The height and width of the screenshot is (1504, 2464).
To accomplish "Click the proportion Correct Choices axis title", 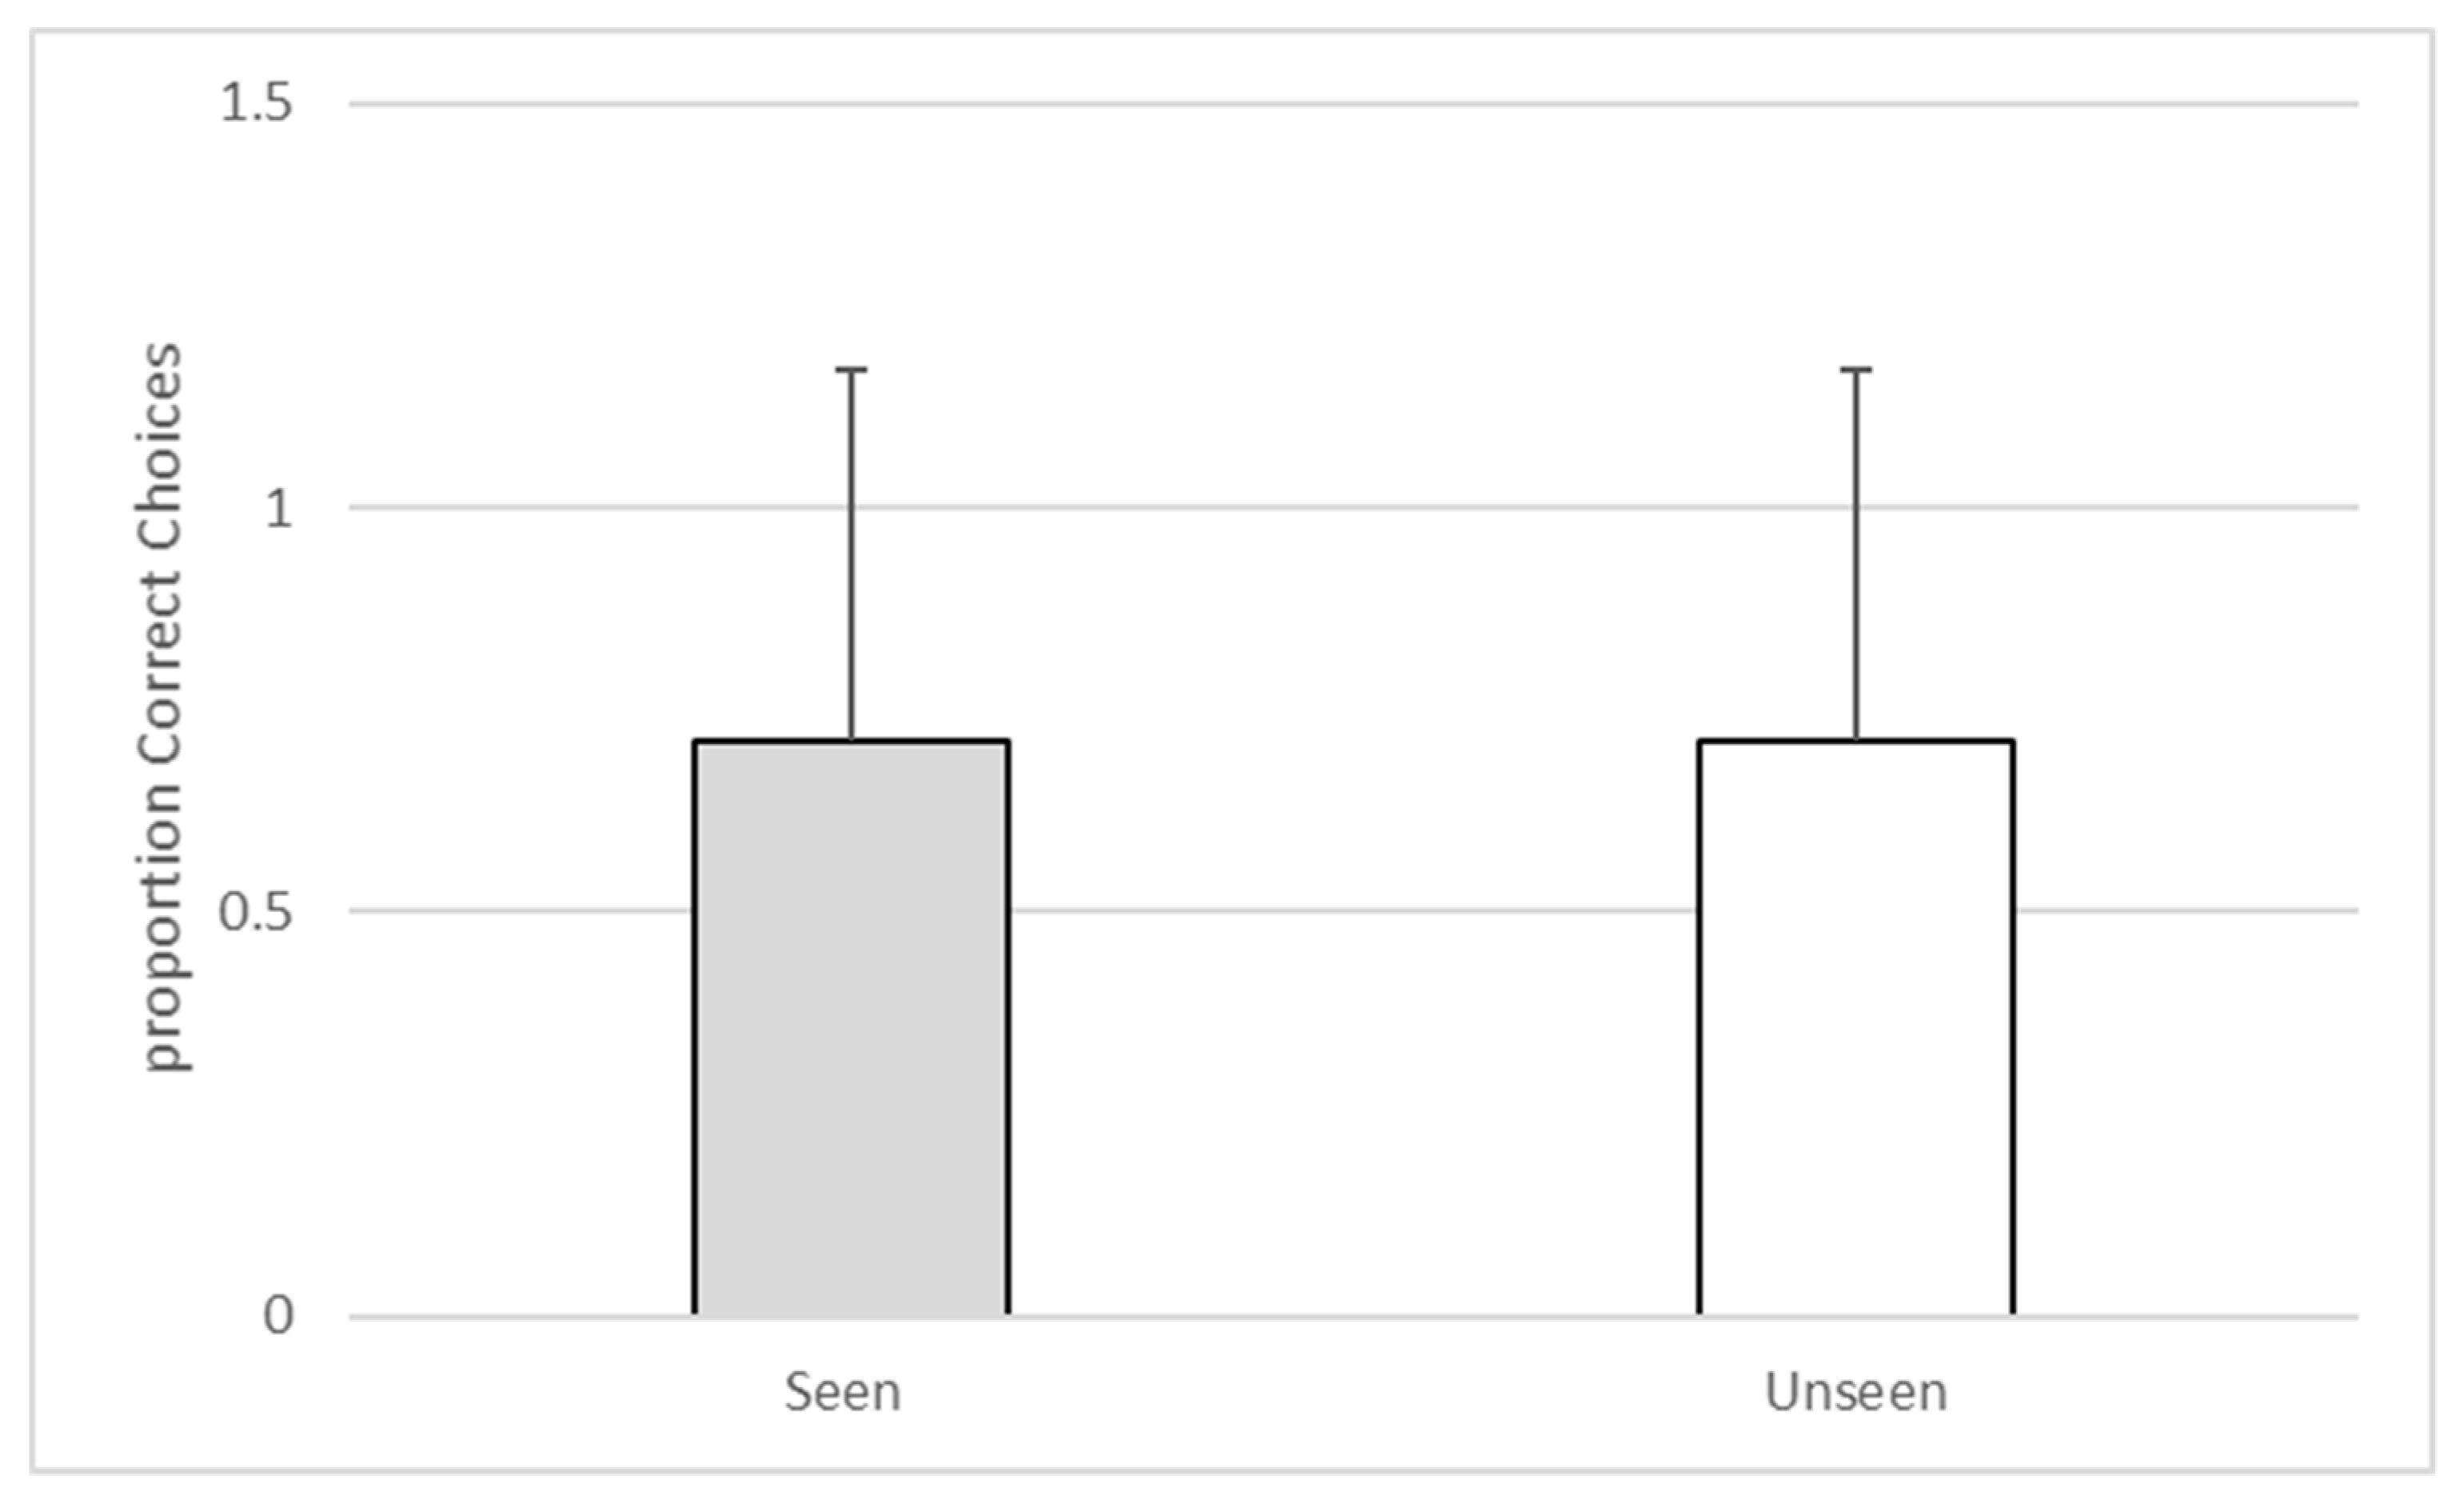I will pos(162,708).
